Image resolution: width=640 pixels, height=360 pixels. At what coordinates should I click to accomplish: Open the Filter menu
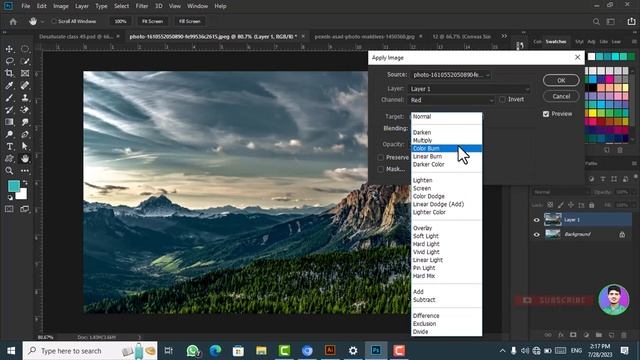142,6
